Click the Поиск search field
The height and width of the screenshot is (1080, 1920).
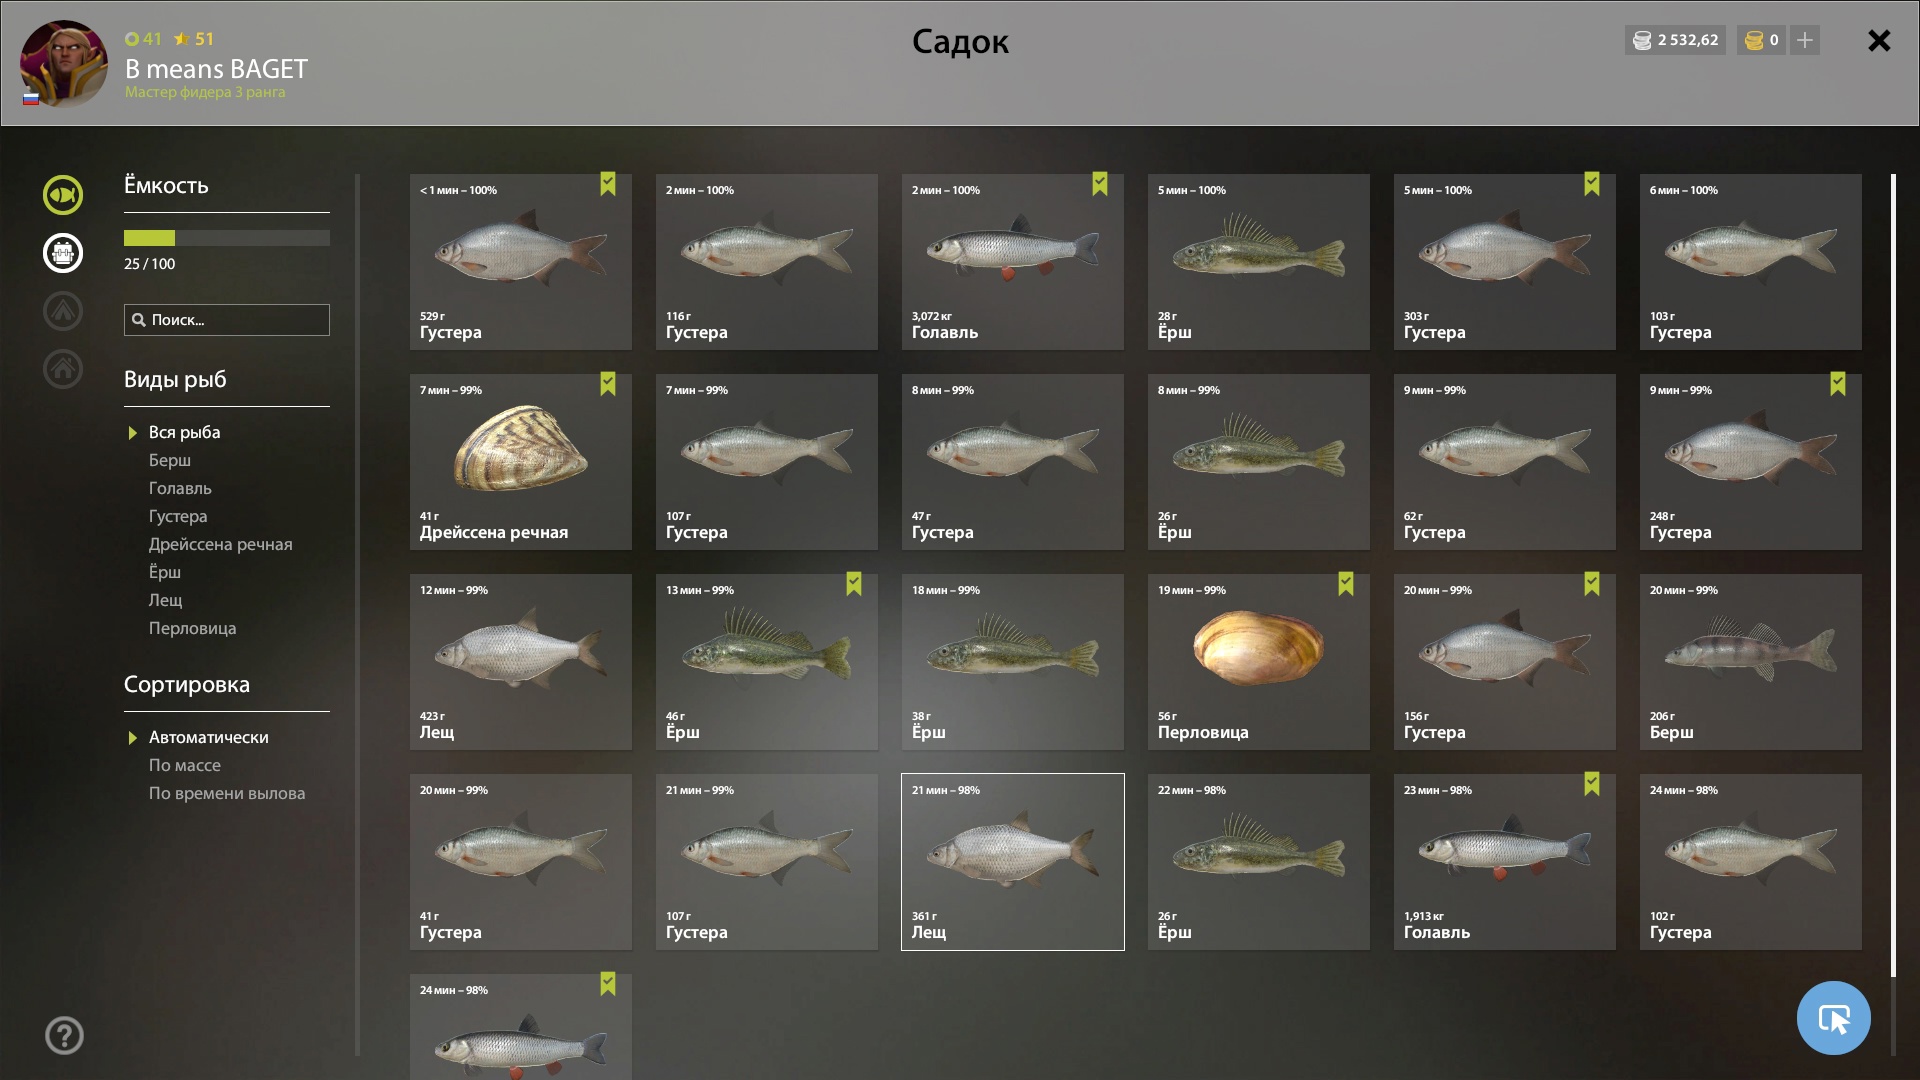coord(227,320)
